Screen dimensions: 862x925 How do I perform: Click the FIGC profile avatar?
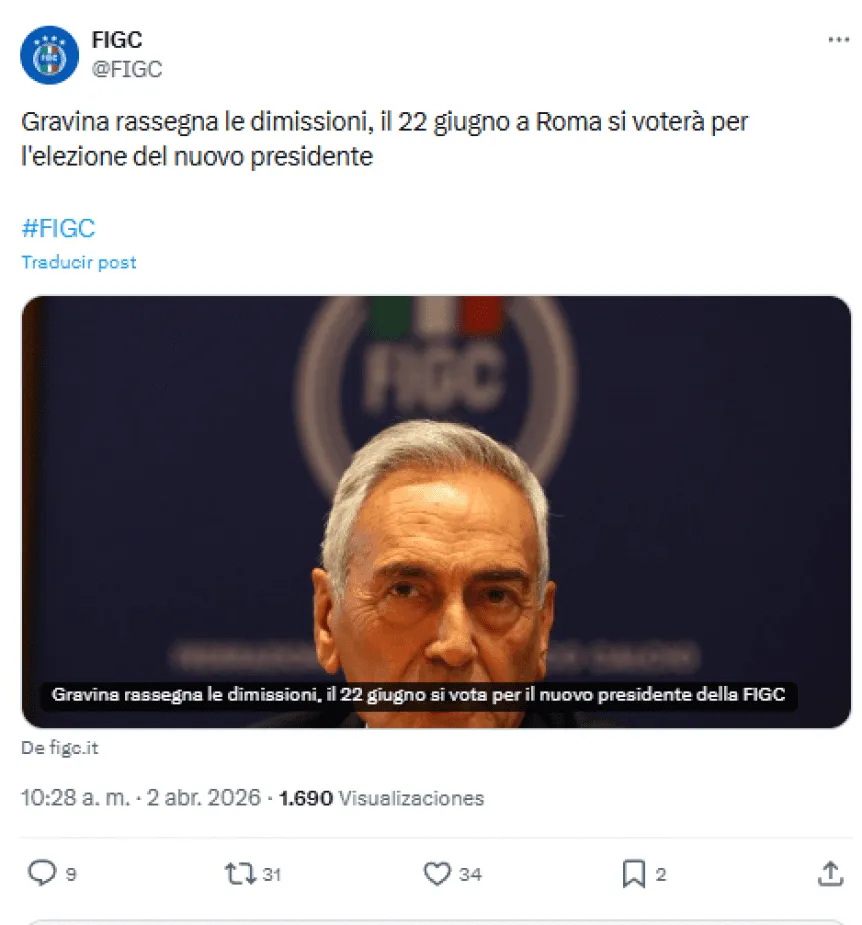click(x=49, y=55)
